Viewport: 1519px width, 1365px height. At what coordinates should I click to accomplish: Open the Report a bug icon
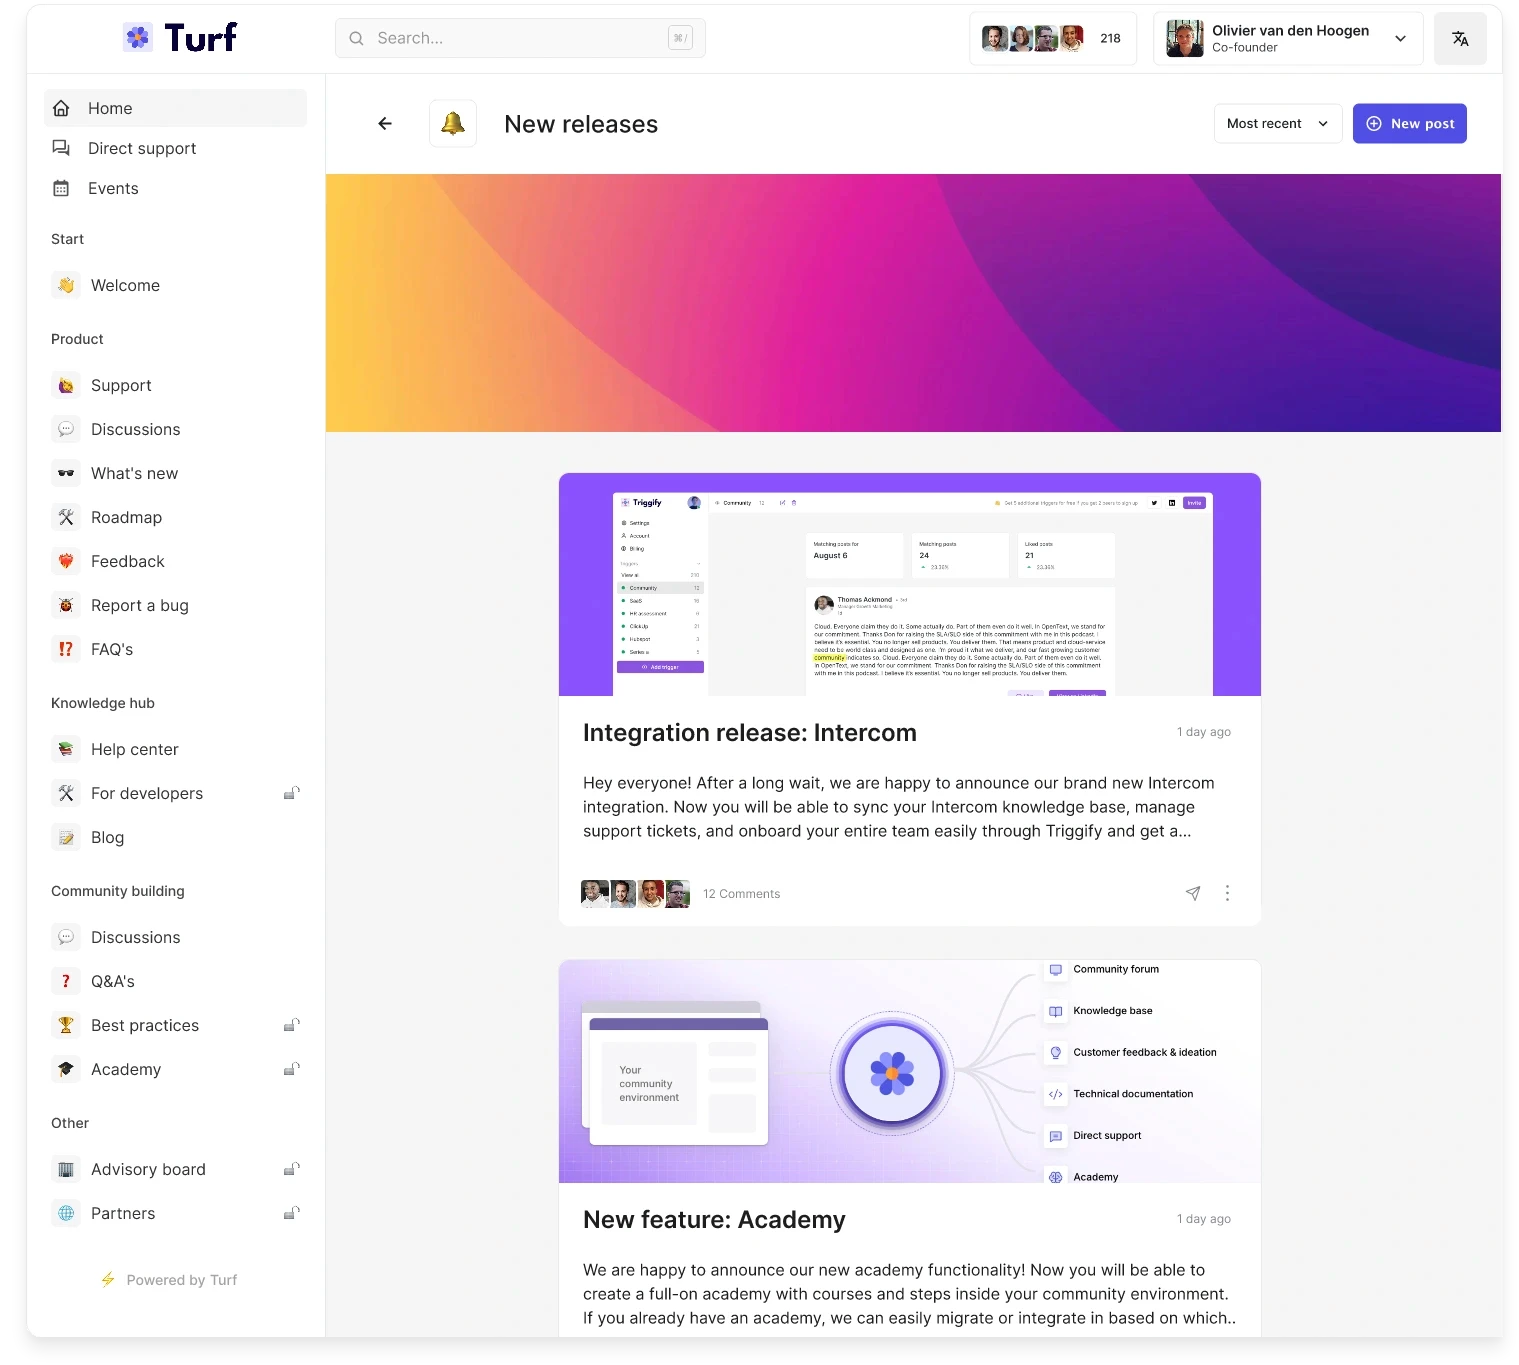[x=66, y=605]
